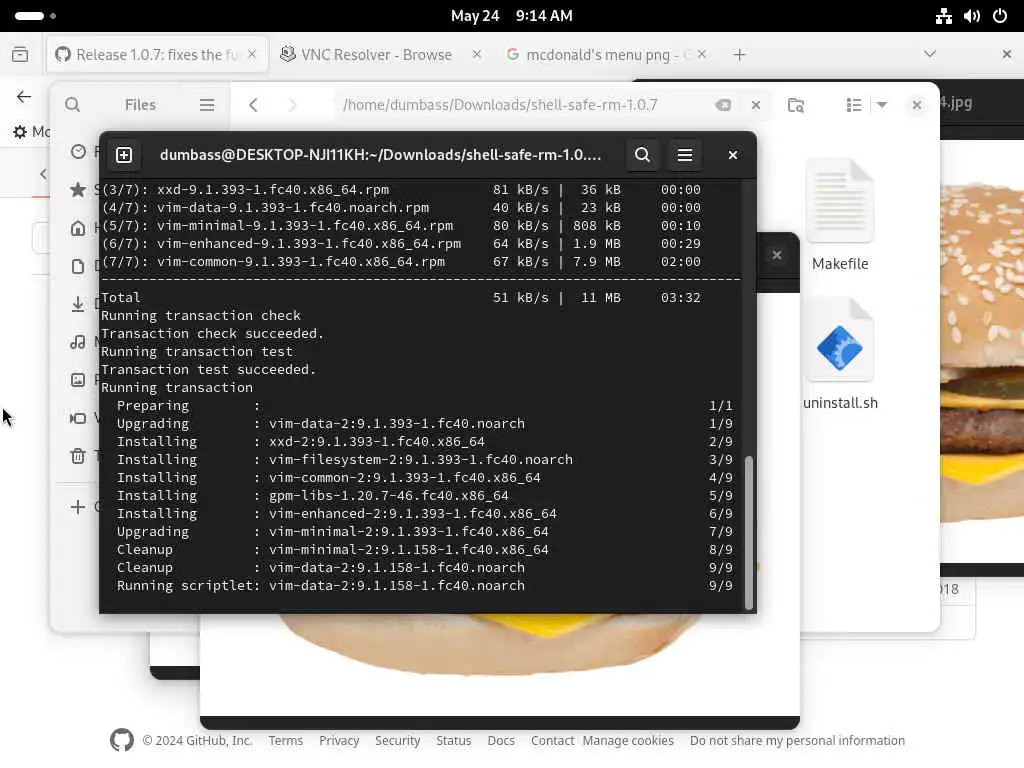
Task: Click terminal scrollbar thumb
Action: point(748,532)
